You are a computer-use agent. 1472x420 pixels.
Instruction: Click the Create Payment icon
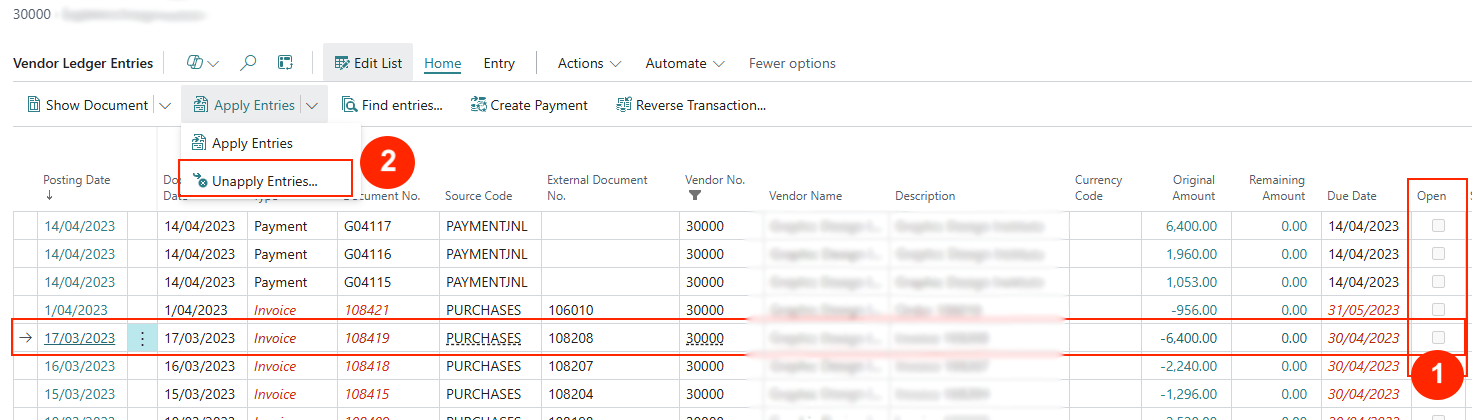tap(478, 105)
